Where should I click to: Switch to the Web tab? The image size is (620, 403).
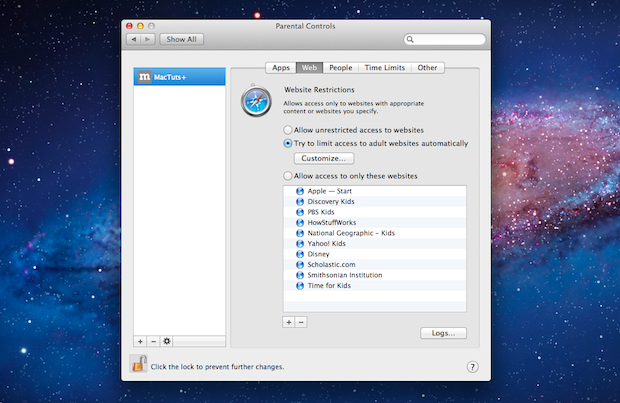[309, 68]
